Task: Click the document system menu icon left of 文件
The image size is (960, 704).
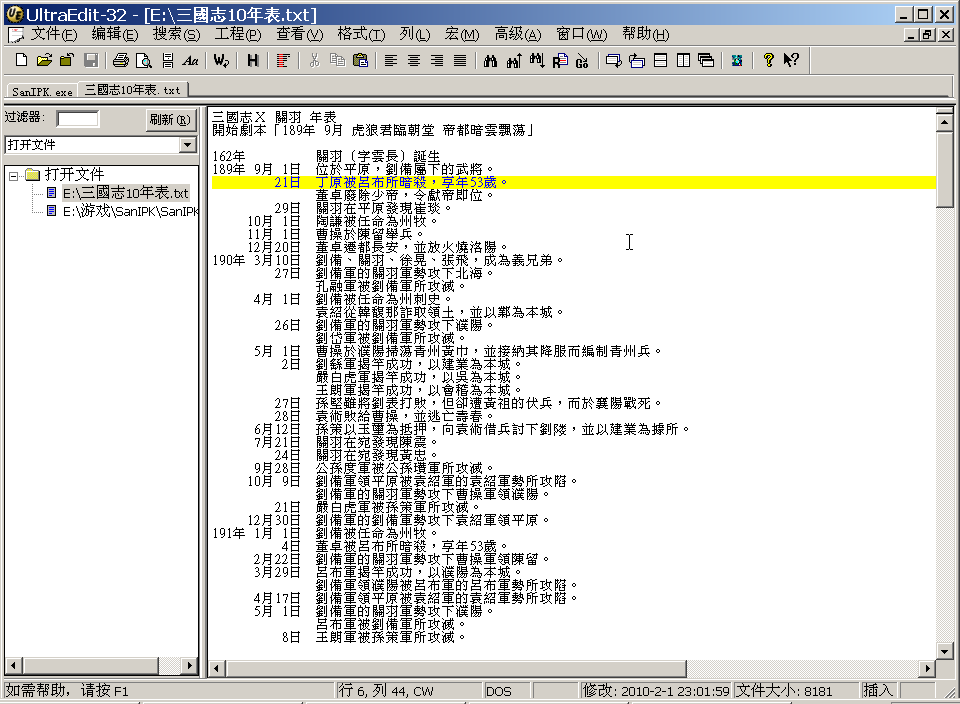Action: point(15,35)
